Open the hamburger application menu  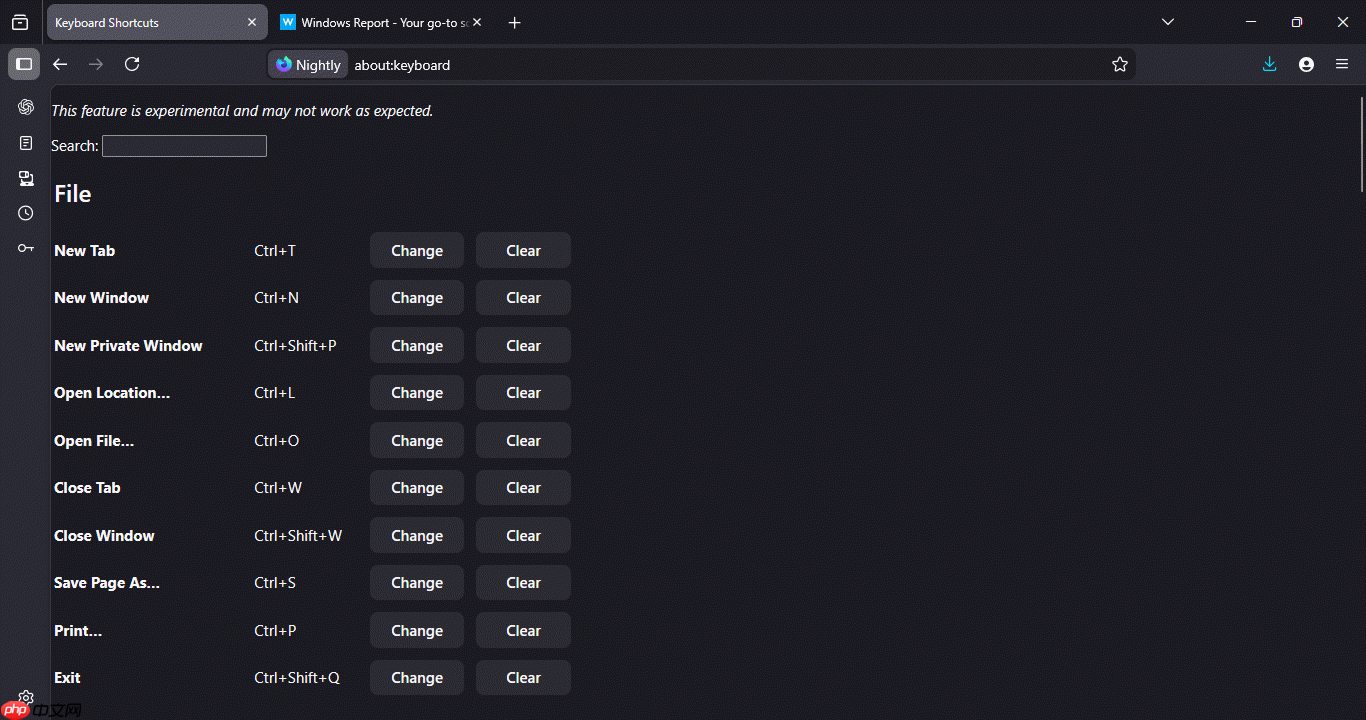click(1342, 64)
